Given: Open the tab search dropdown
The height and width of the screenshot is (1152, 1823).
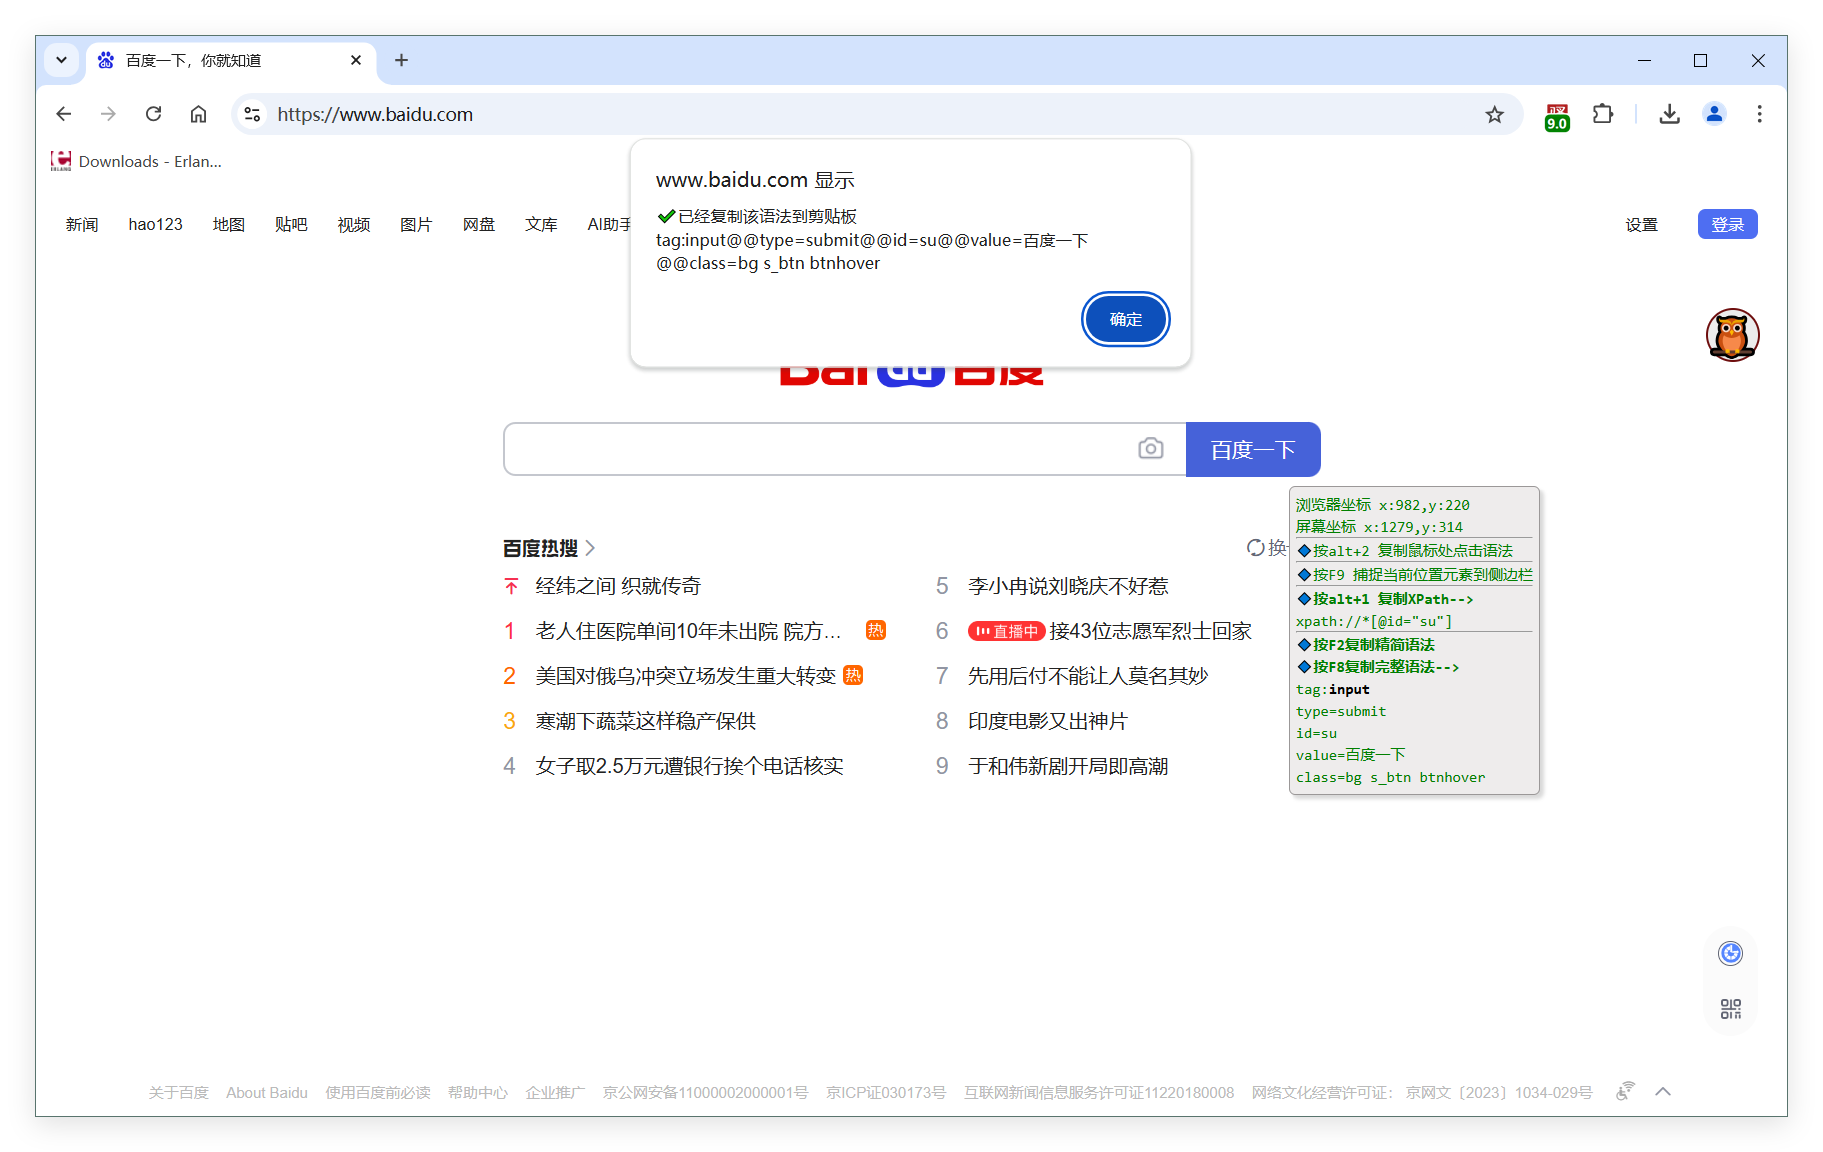Looking at the screenshot, I should tap(62, 60).
